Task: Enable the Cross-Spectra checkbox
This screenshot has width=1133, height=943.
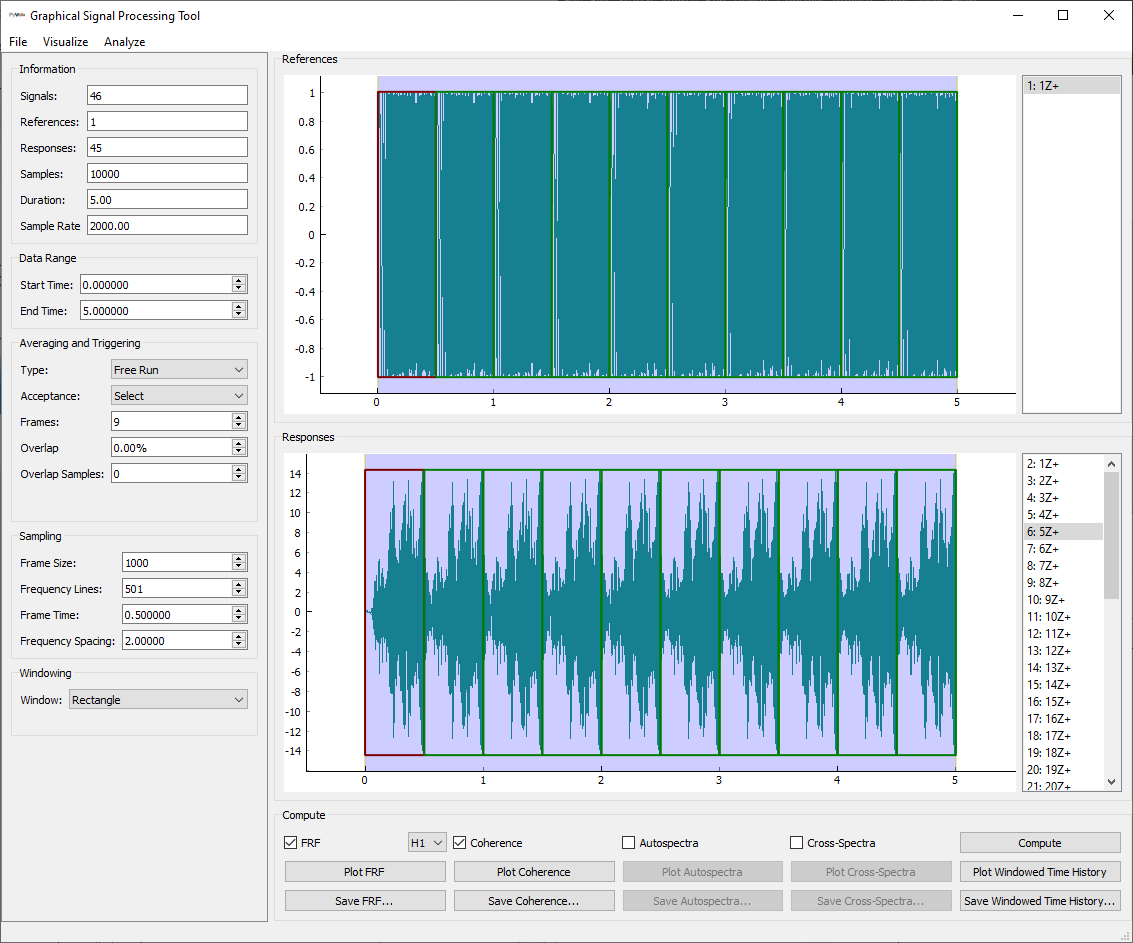Action: [x=797, y=843]
